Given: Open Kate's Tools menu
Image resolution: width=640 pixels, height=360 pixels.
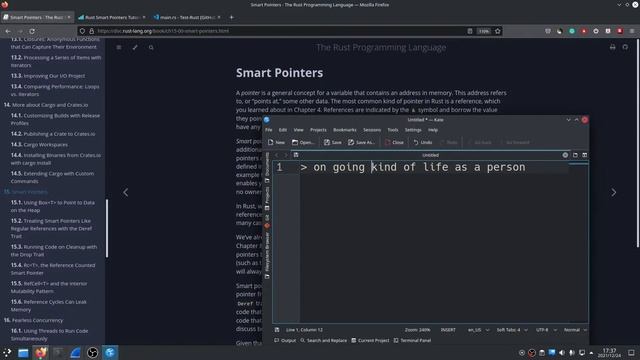Looking at the screenshot, I should pyautogui.click(x=393, y=130).
